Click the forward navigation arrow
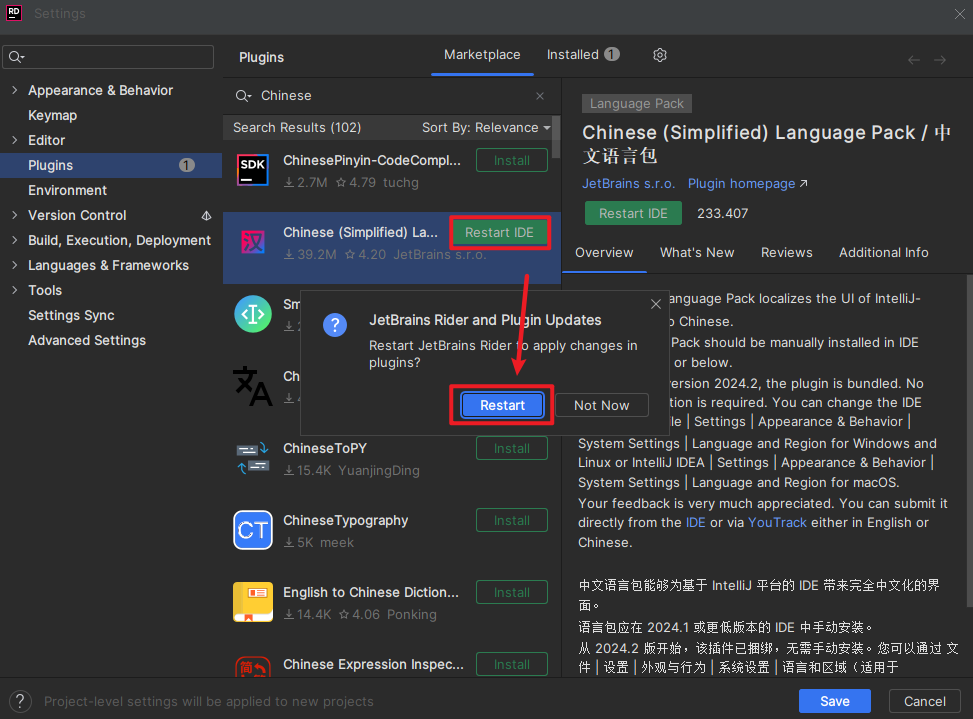The image size is (973, 719). click(940, 60)
